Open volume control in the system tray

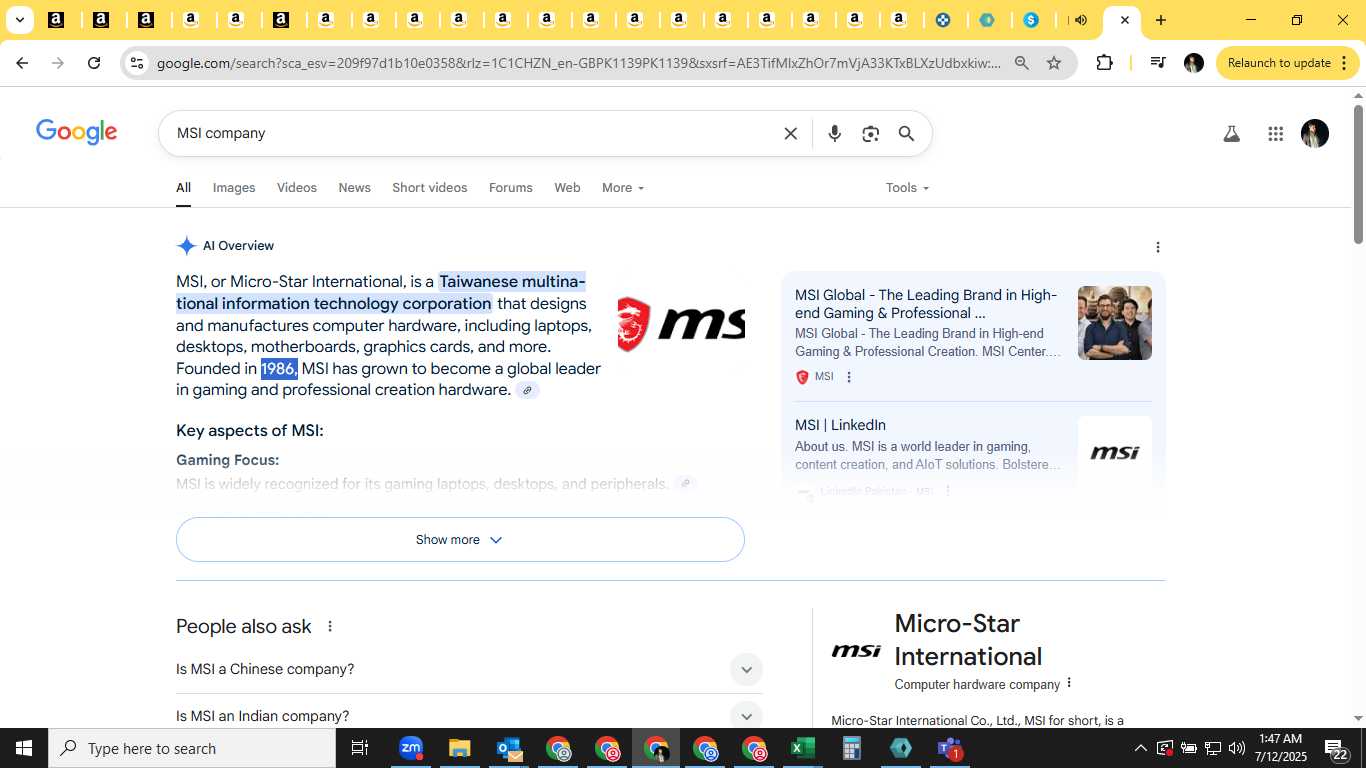1237,748
